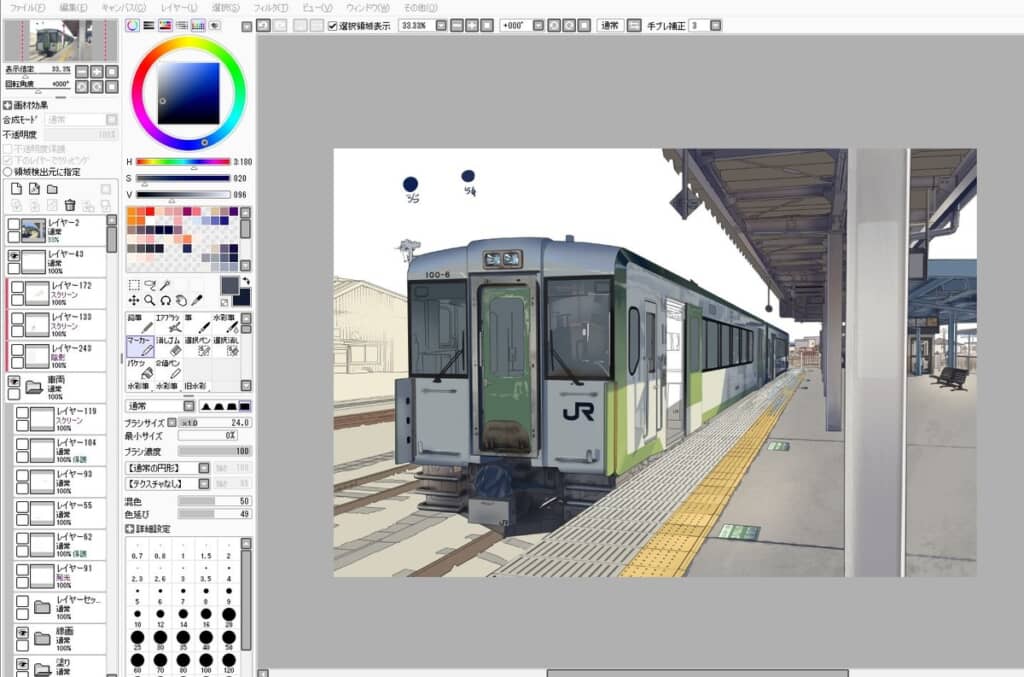Create a new normal layer
1024x677 pixels.
(16, 189)
